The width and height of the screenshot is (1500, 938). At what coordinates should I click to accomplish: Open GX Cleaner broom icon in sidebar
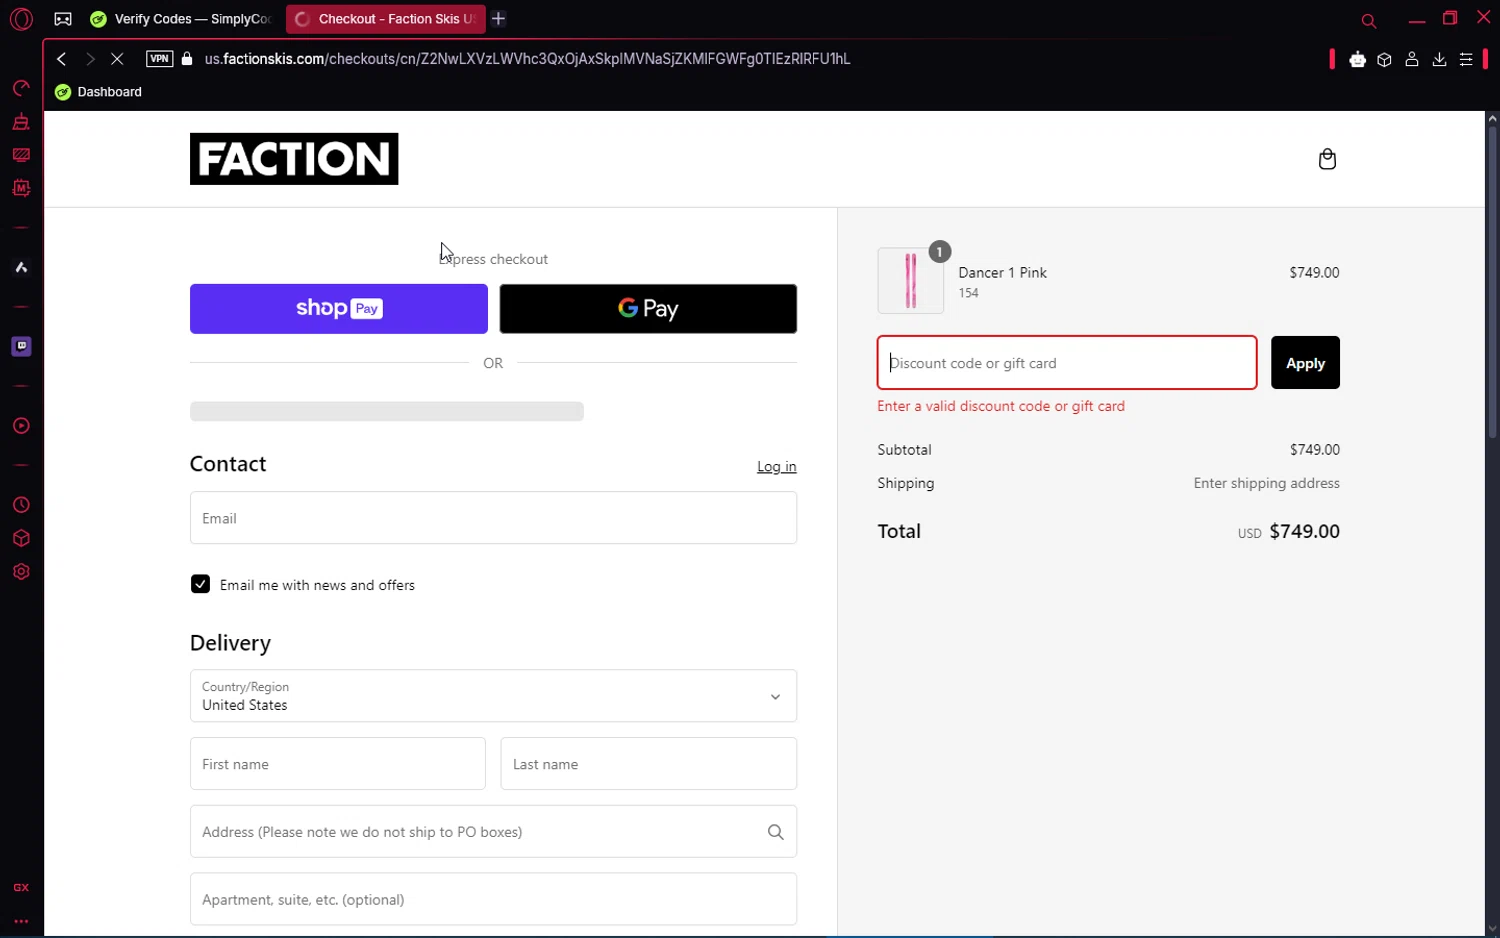point(21,122)
